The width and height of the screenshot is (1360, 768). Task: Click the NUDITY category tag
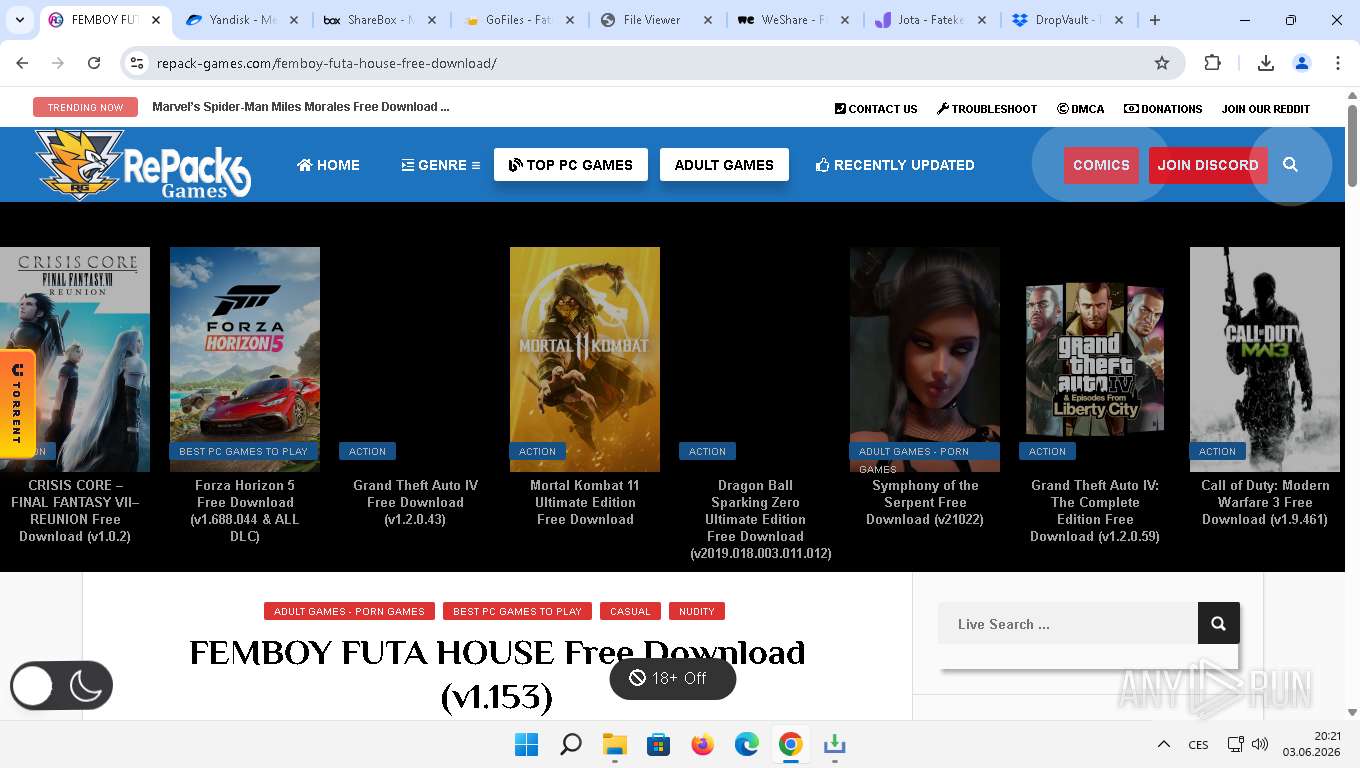coord(697,611)
